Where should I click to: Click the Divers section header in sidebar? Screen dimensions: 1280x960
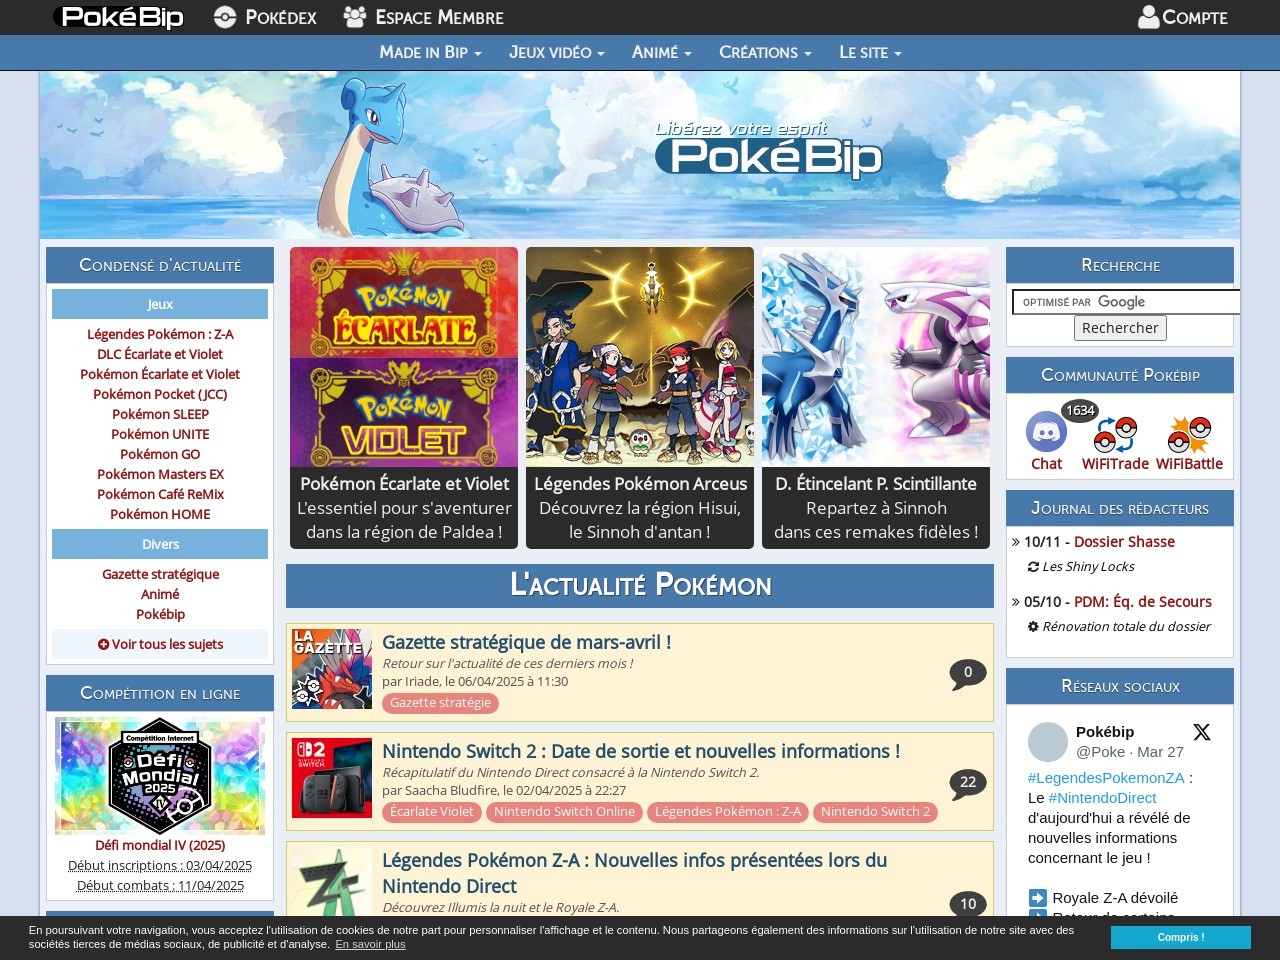[160, 544]
